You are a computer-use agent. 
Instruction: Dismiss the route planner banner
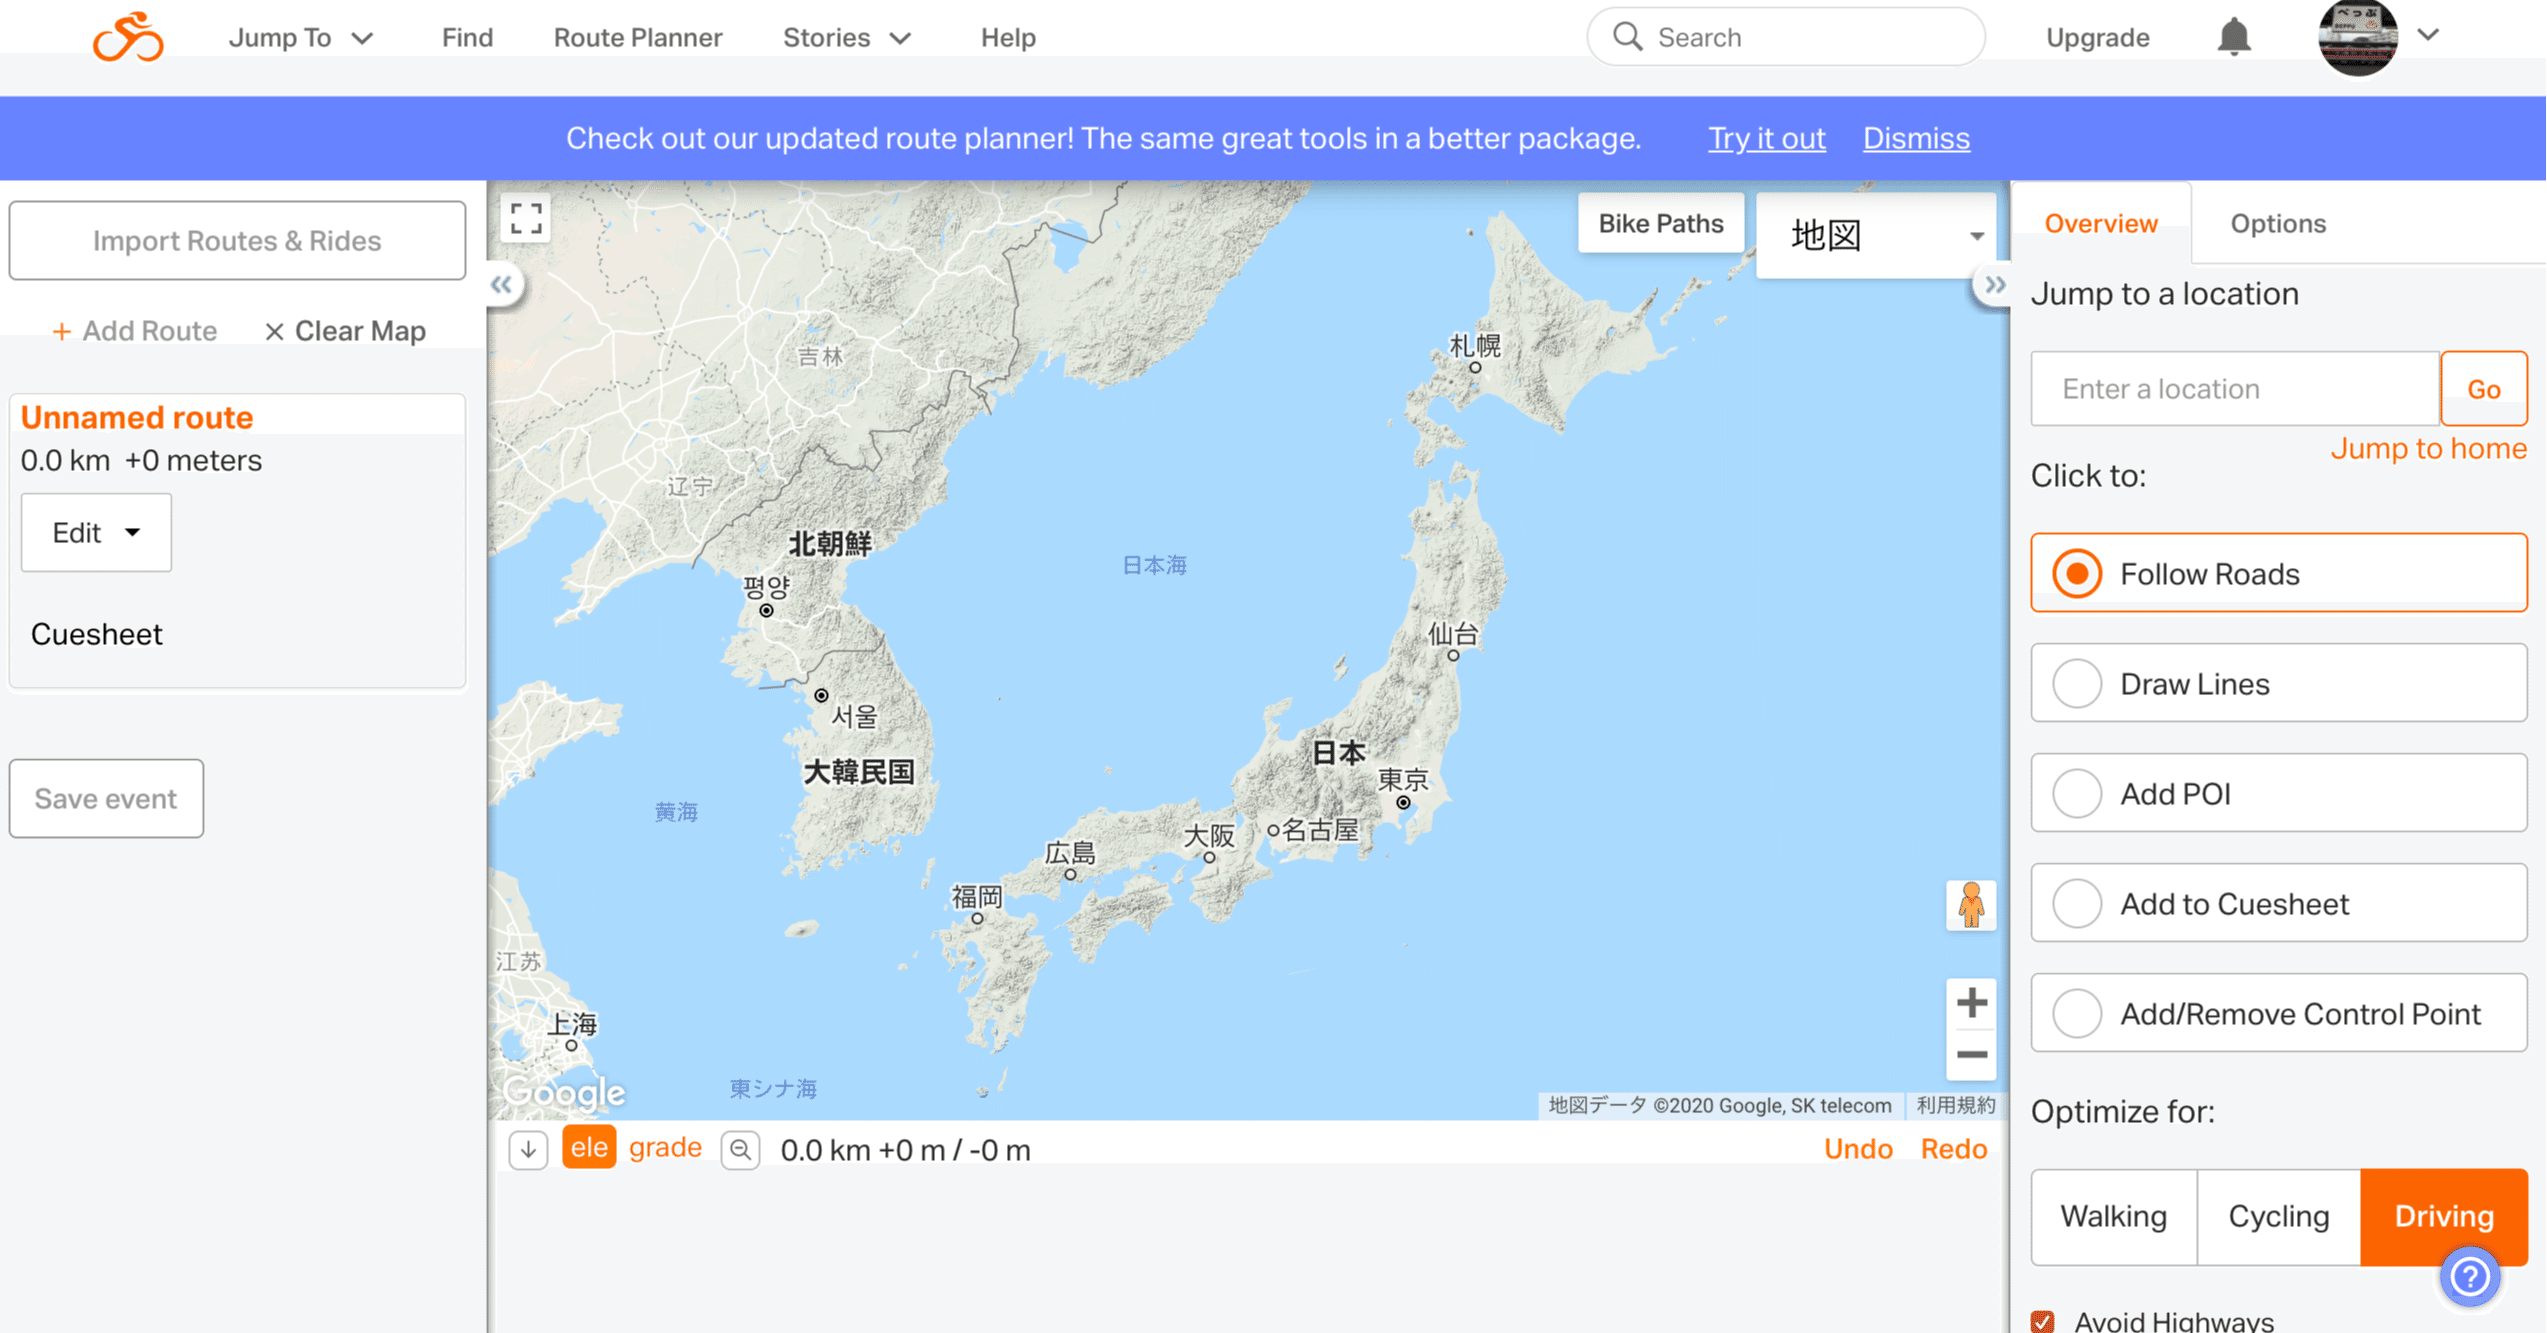tap(1915, 138)
